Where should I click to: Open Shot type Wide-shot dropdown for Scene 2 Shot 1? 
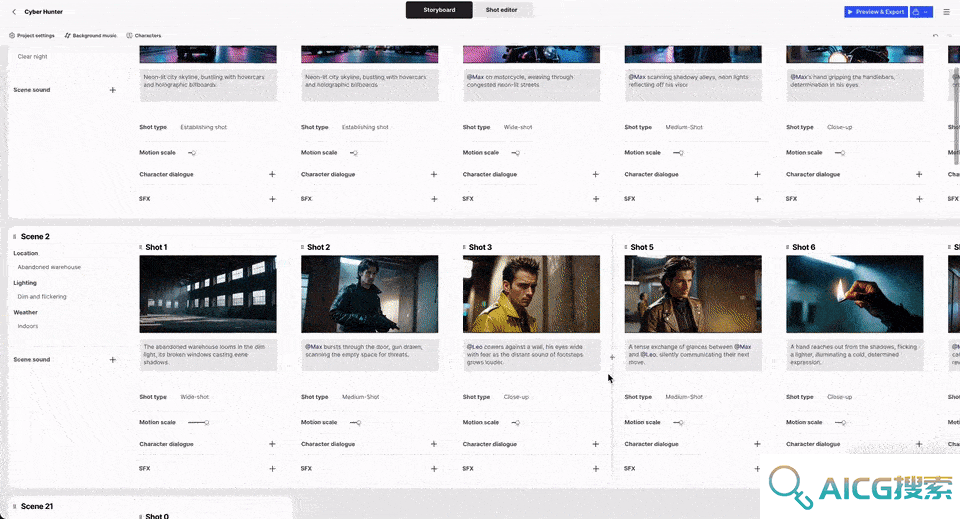click(195, 397)
